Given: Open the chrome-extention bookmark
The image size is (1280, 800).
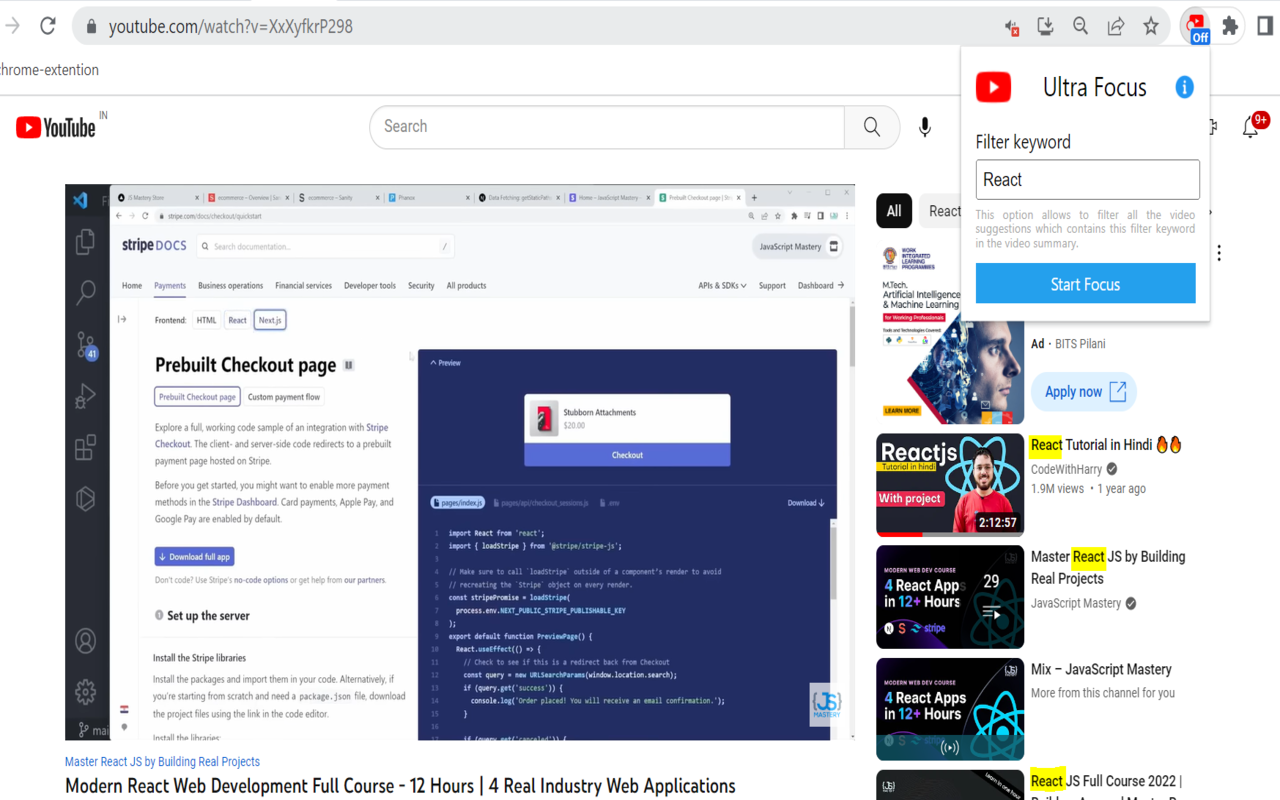Looking at the screenshot, I should (x=49, y=70).
